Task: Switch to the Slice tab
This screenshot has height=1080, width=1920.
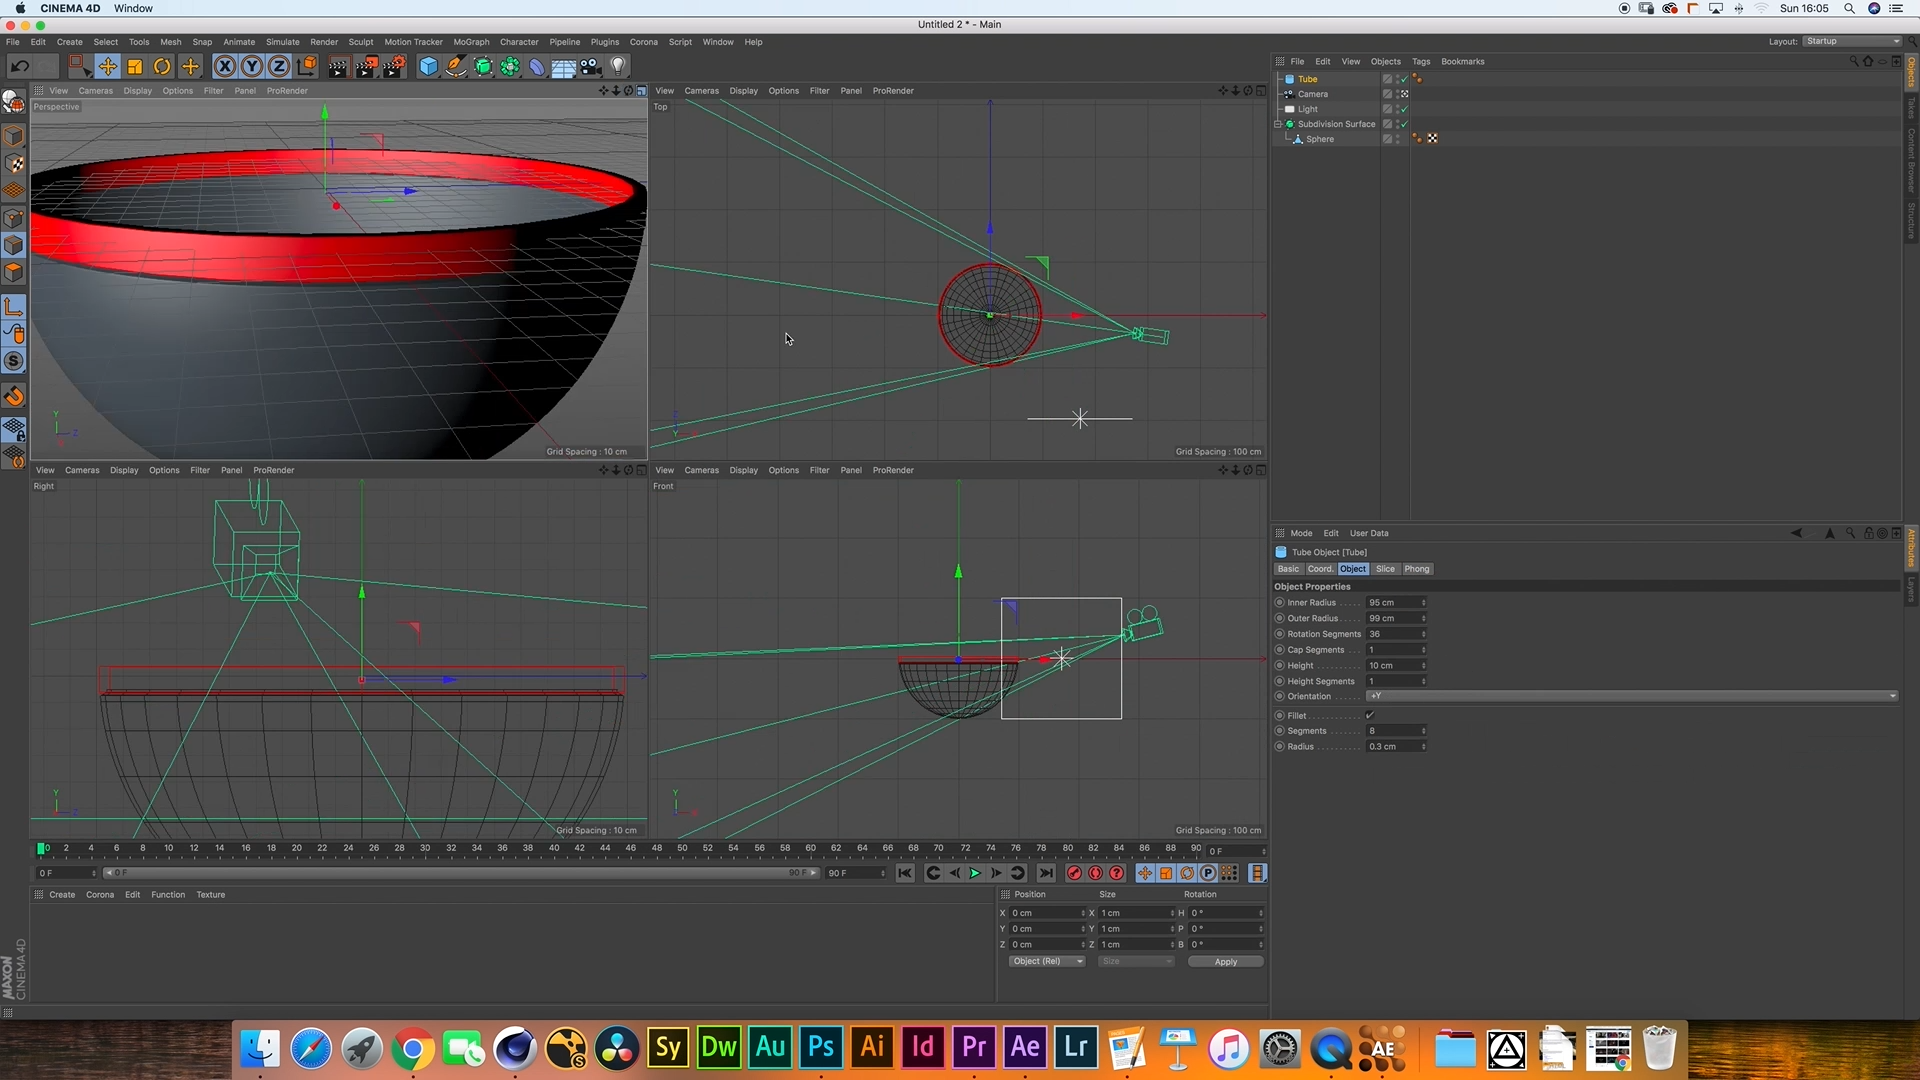Action: [x=1385, y=569]
